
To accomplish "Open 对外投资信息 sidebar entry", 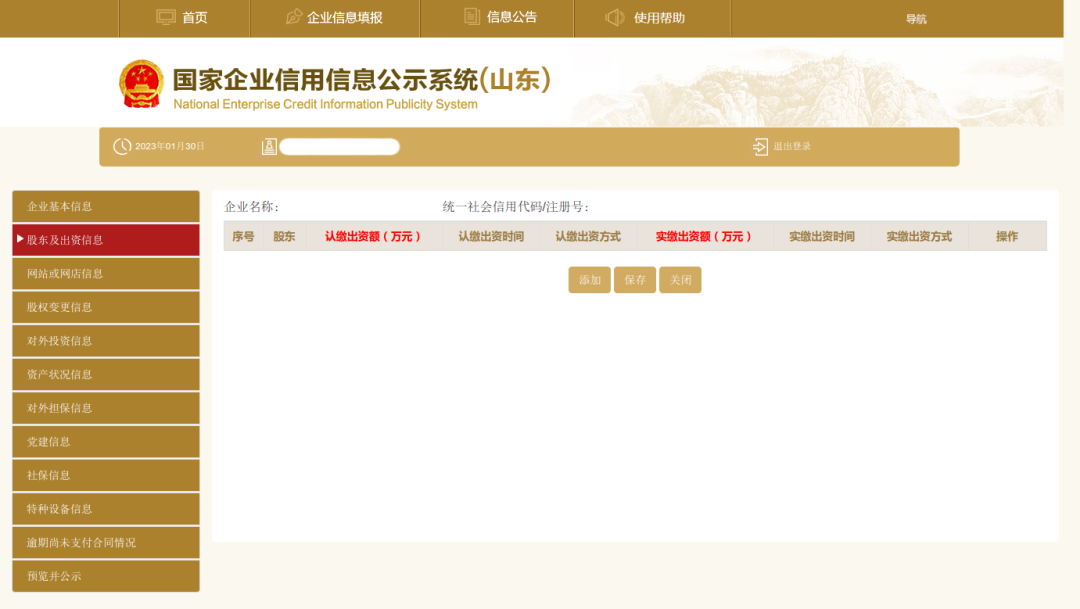I will (x=106, y=341).
